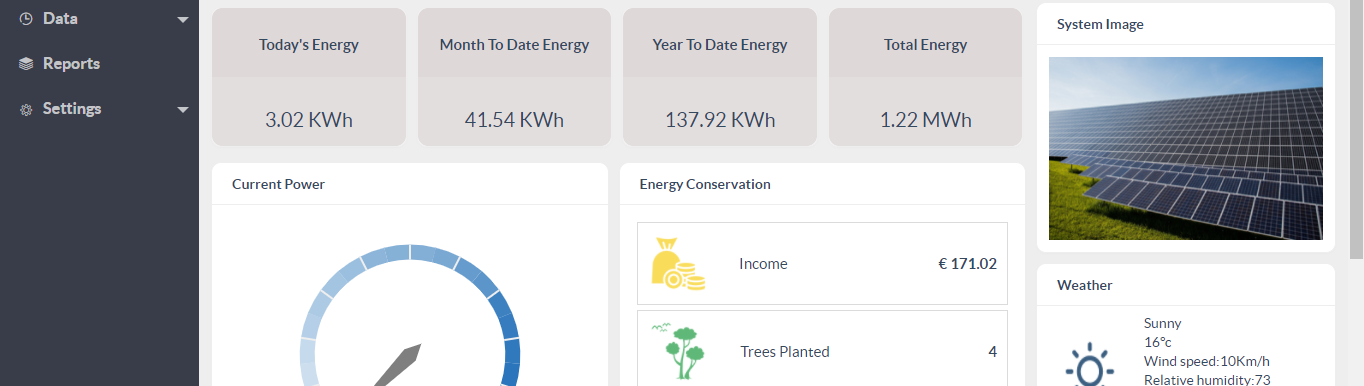This screenshot has width=1364, height=386.
Task: Click the 1.22 MWh value
Action: [925, 120]
